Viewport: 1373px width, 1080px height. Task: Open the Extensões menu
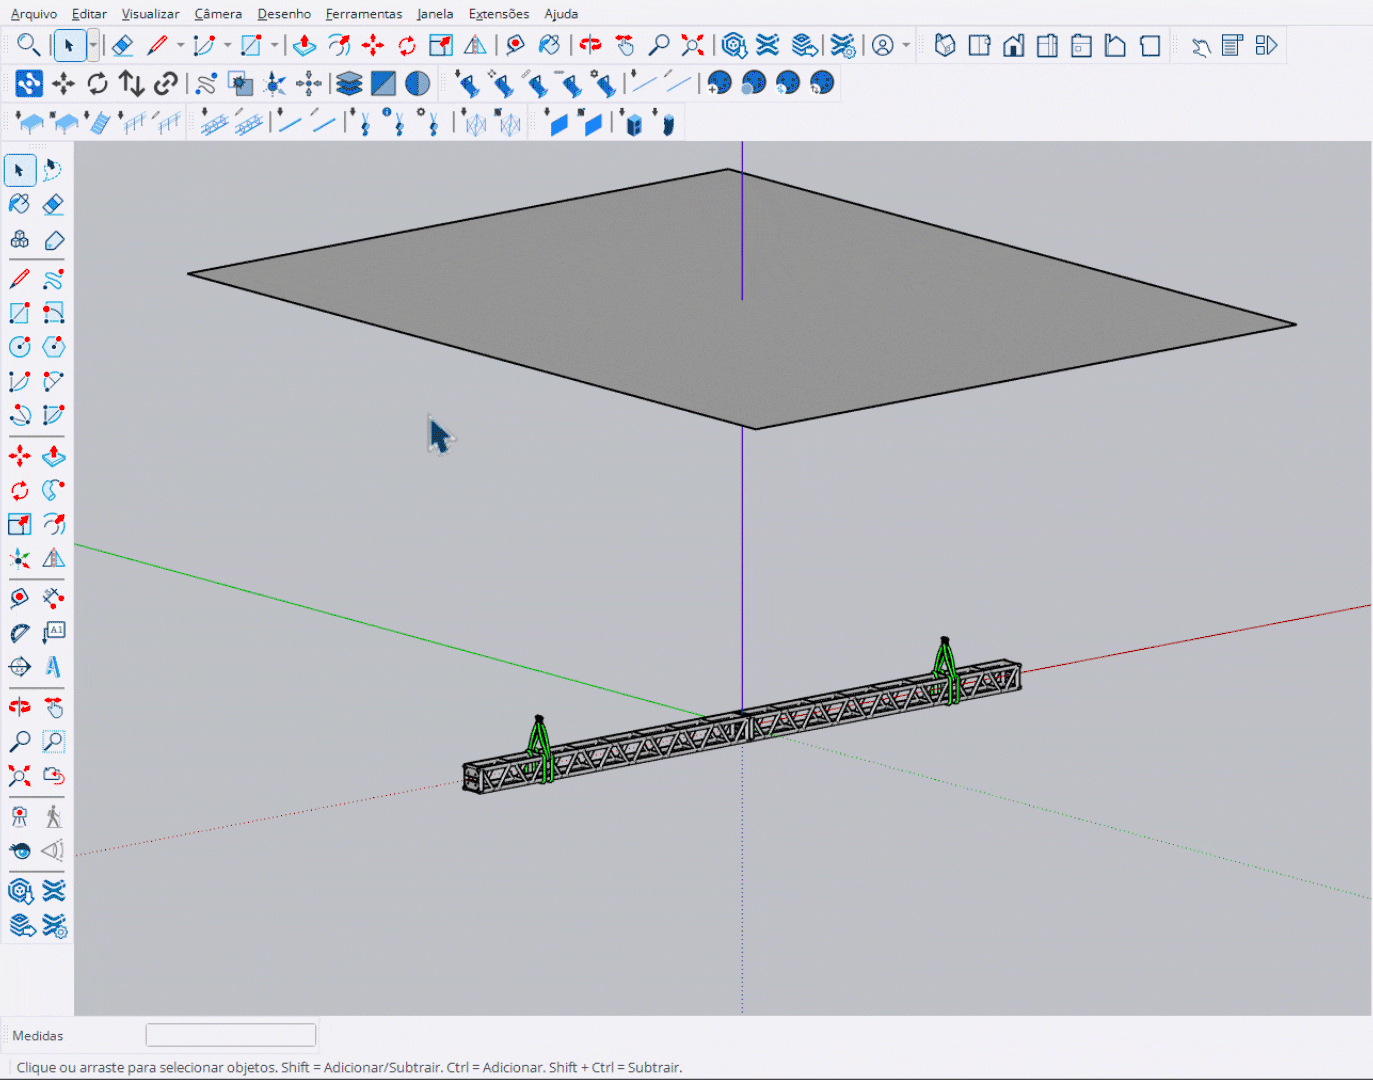click(498, 14)
